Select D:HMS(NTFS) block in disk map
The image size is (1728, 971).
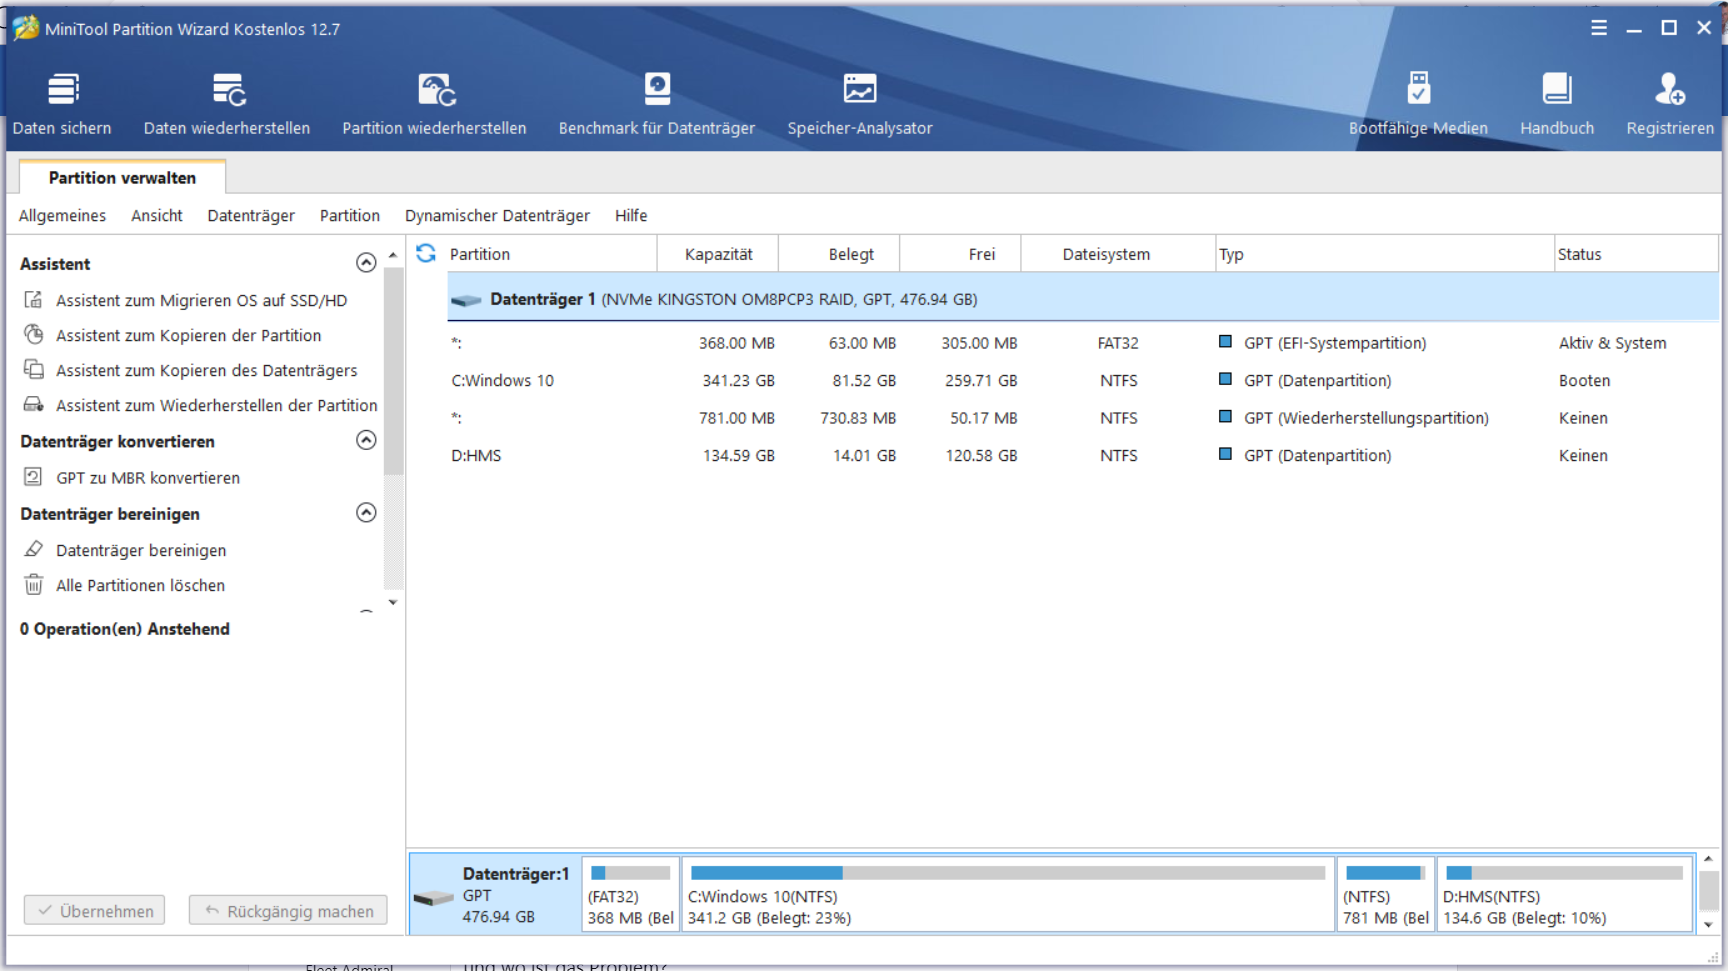[x=1565, y=893]
